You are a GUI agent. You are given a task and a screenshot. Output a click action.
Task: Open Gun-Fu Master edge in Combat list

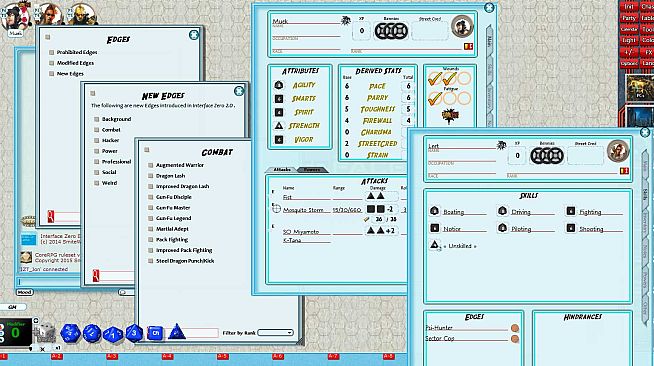[173, 208]
